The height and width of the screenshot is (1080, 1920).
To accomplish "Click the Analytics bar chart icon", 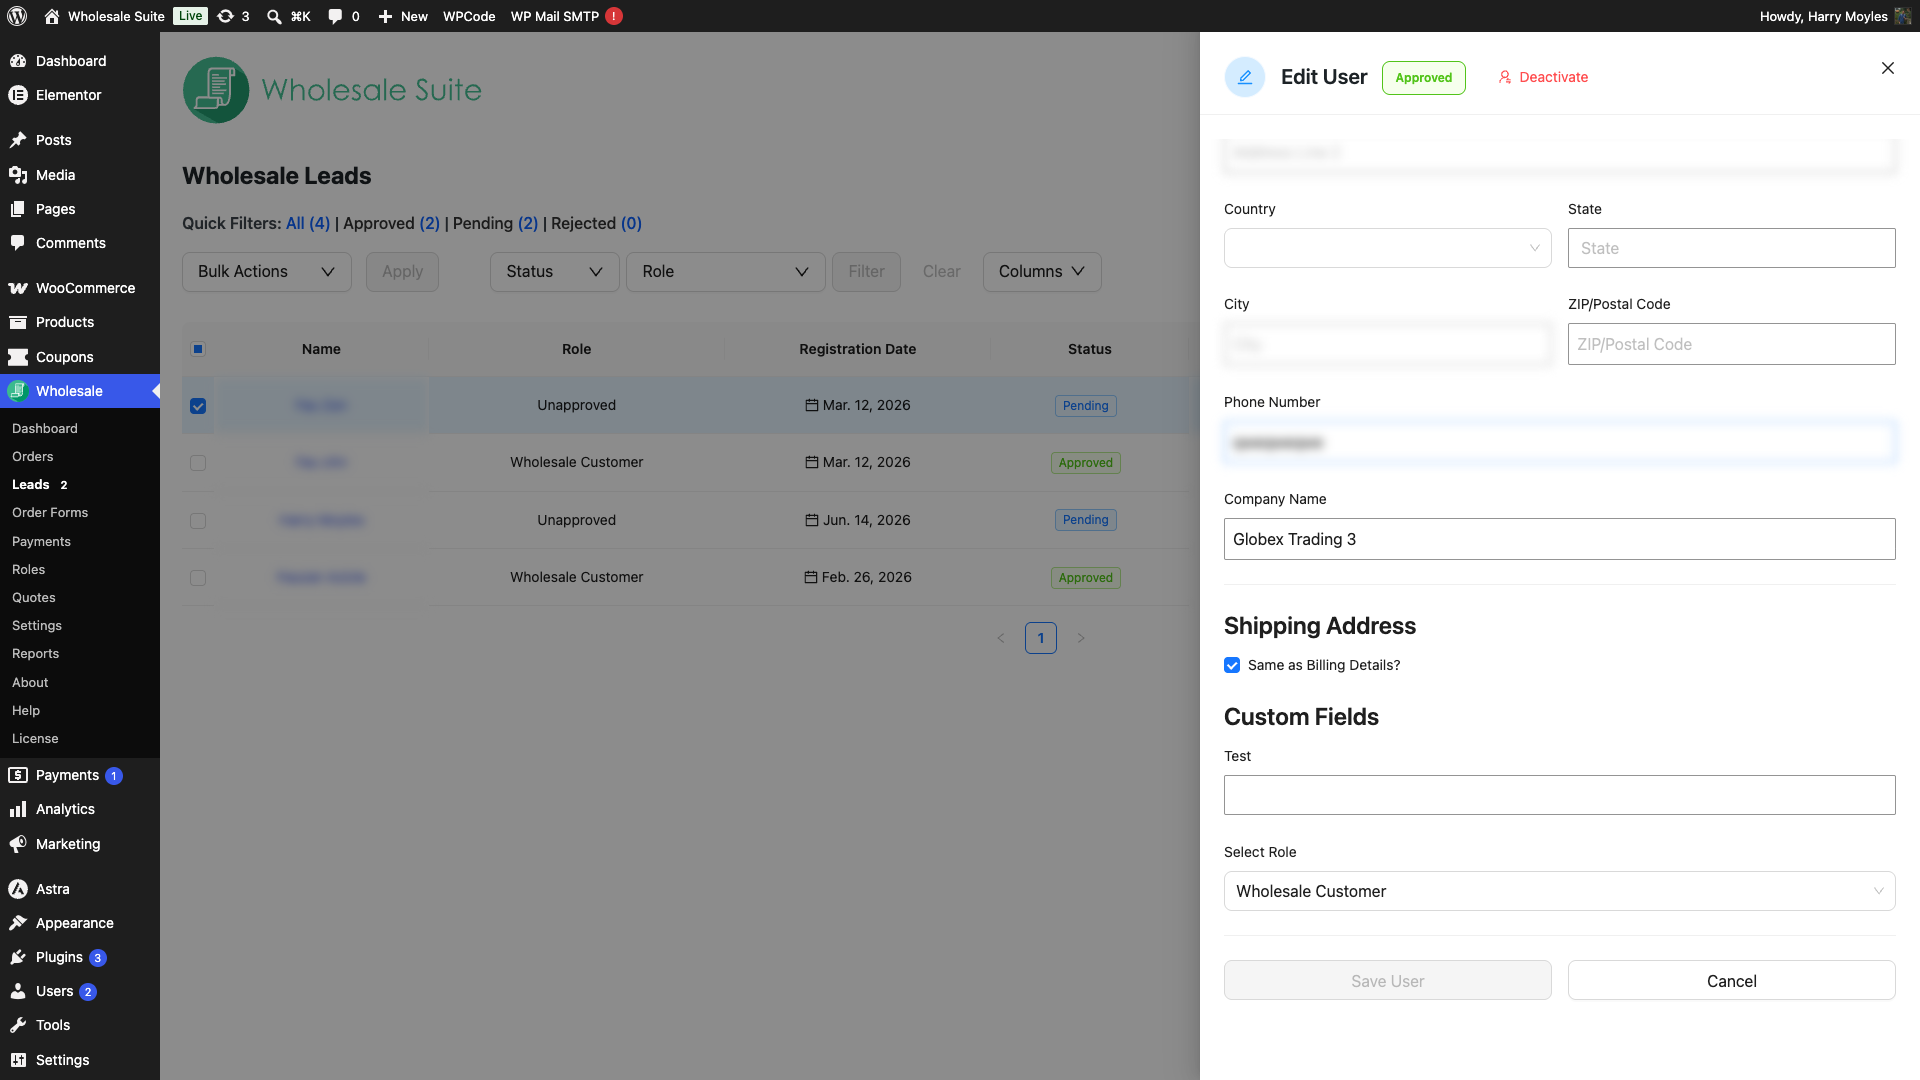I will (18, 809).
